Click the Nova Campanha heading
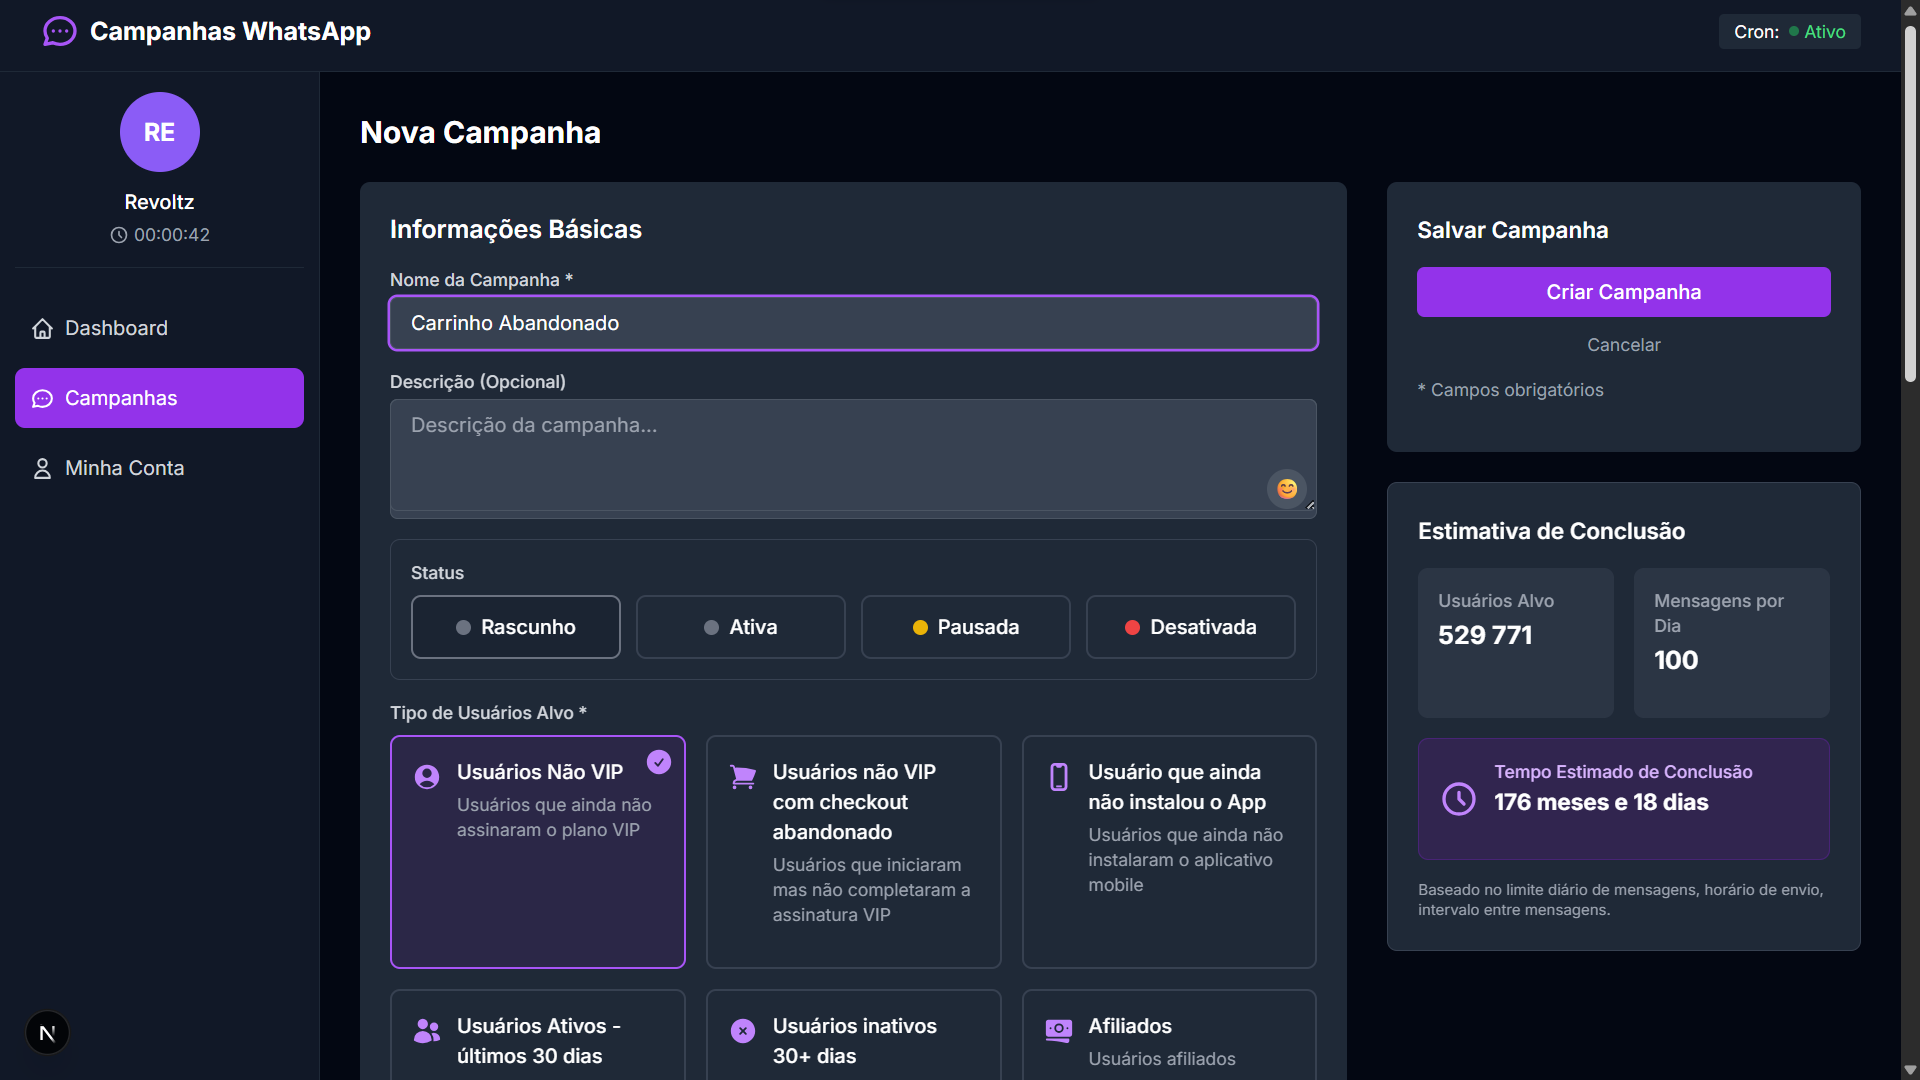 pyautogui.click(x=480, y=132)
